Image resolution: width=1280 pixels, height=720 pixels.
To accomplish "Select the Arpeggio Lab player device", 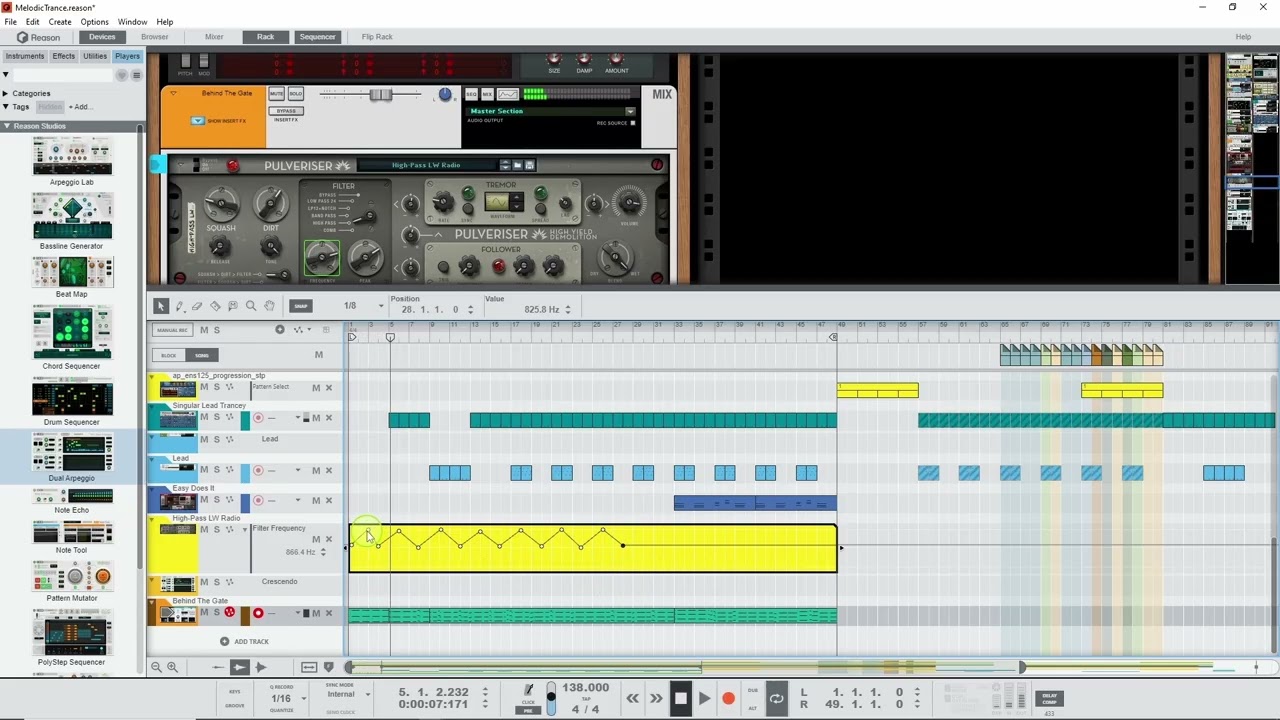I will tap(72, 162).
